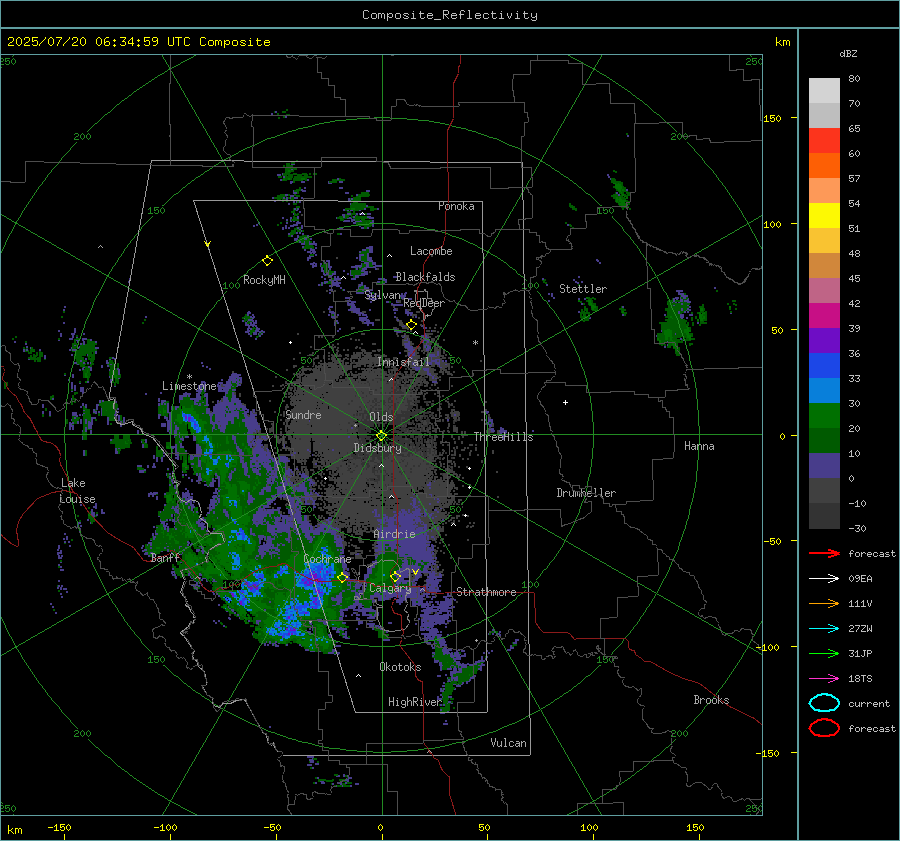The image size is (900, 841).
Task: Click the yellow arrowhead marker northwest of RockyMH
Action: [208, 245]
